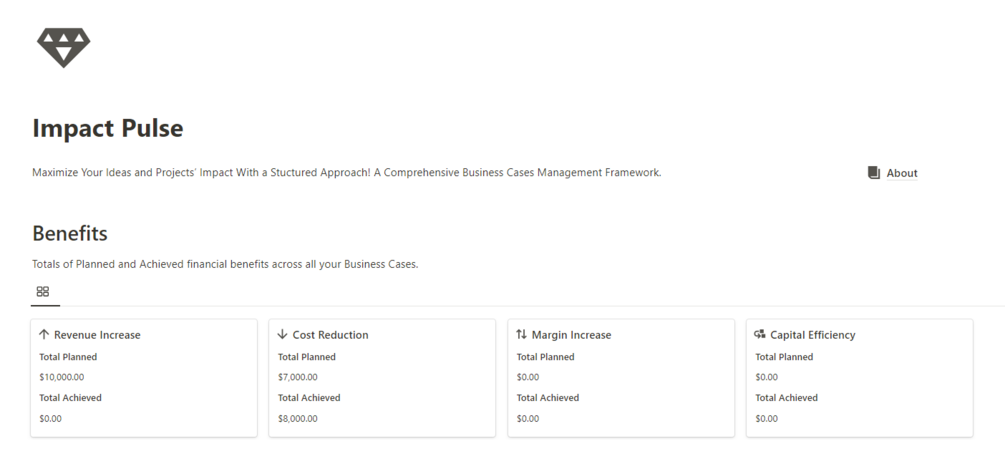
Task: Open the About page link
Action: click(901, 173)
